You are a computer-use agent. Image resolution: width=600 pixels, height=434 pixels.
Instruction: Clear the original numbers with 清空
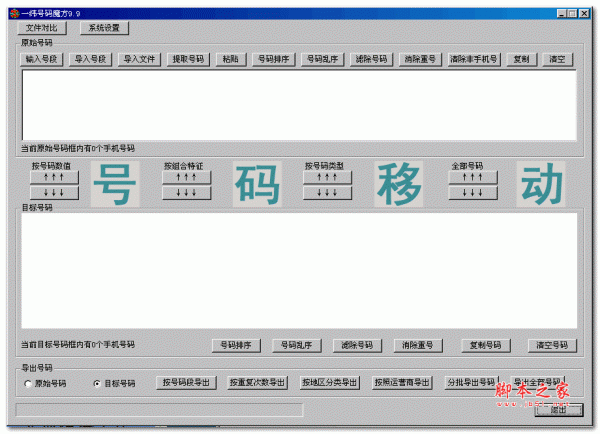558,59
